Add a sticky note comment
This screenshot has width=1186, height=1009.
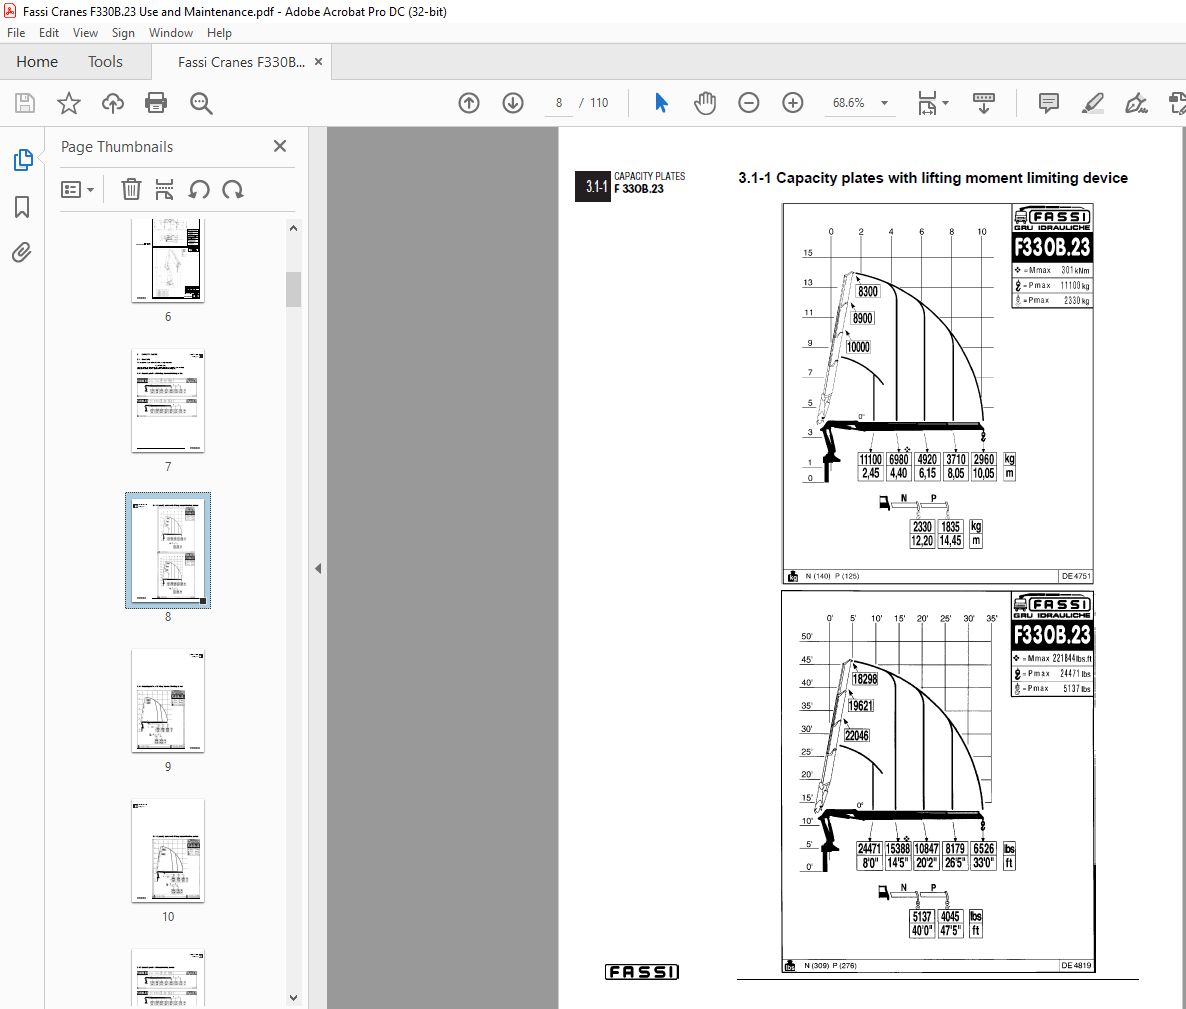coord(1048,103)
